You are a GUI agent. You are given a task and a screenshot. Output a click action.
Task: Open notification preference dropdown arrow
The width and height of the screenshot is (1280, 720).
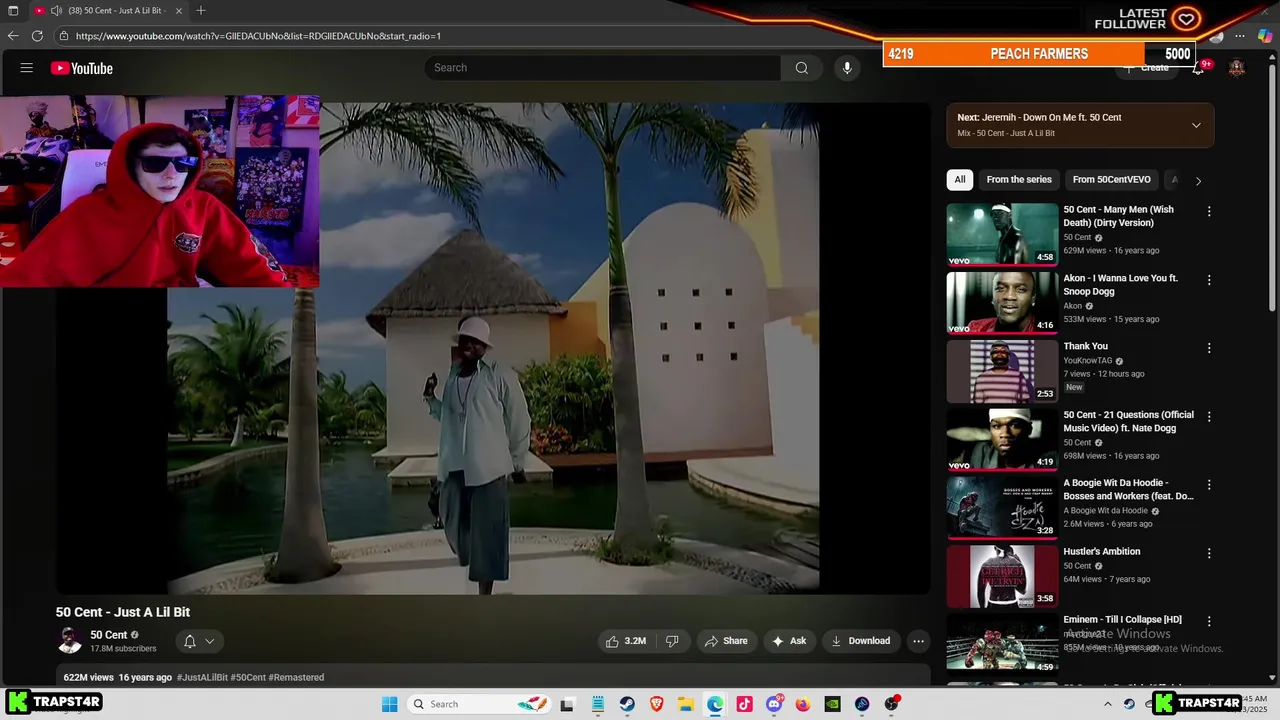(x=210, y=641)
